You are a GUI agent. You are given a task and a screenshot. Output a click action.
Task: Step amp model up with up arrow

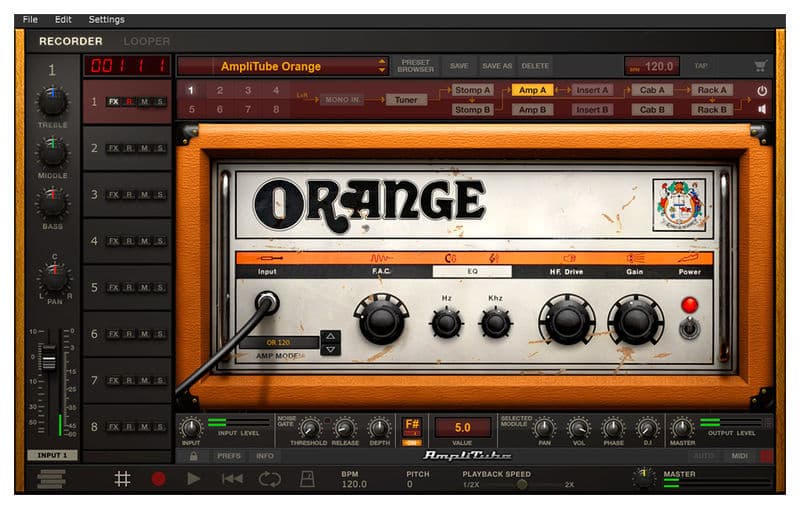coord(330,337)
